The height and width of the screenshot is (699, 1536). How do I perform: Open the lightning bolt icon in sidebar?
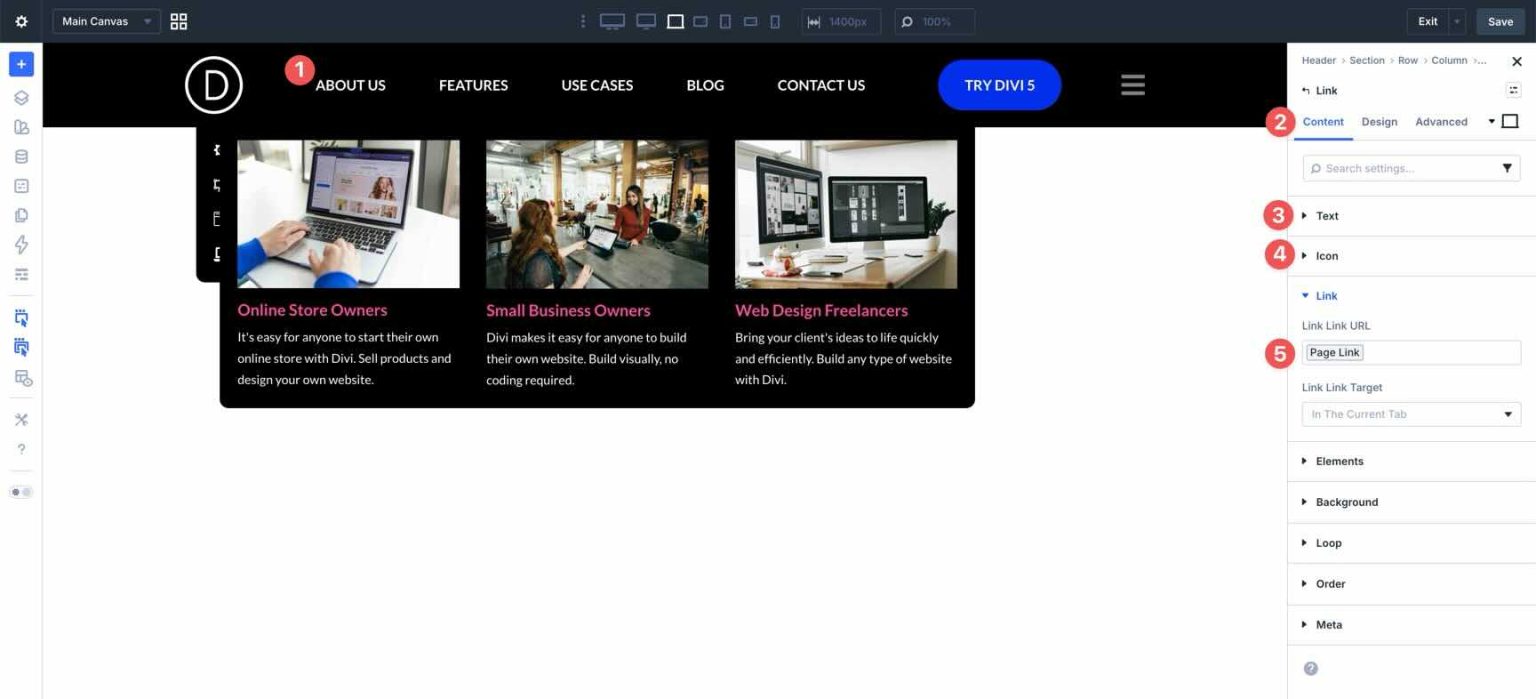point(21,245)
